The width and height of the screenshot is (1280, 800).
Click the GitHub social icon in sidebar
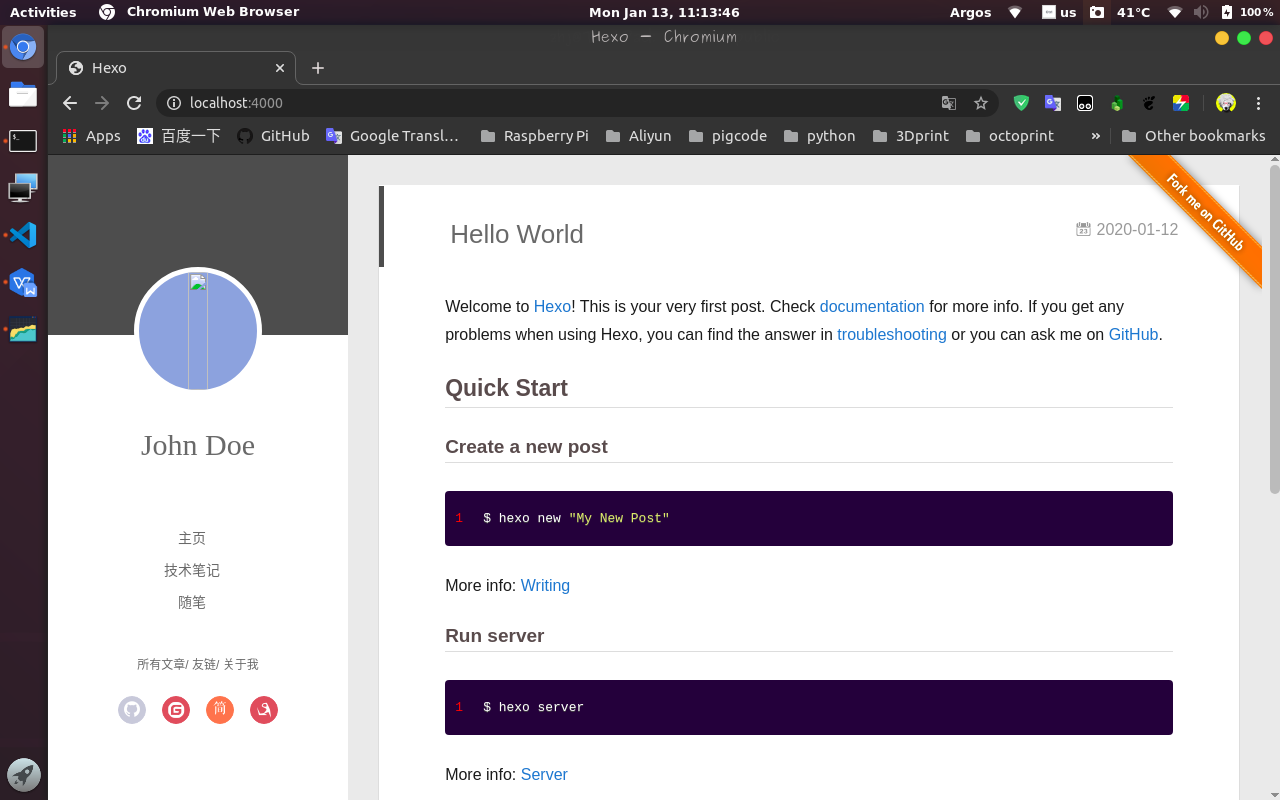[132, 710]
